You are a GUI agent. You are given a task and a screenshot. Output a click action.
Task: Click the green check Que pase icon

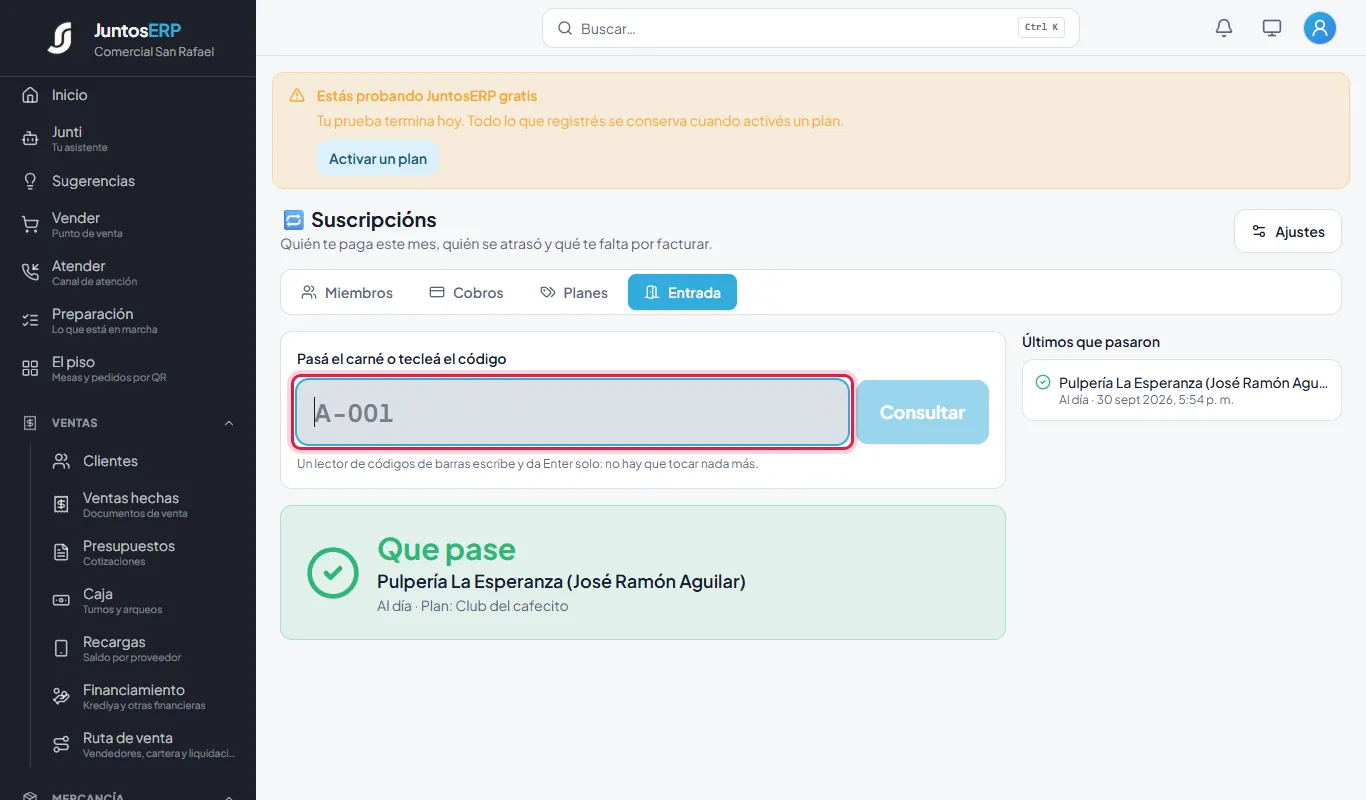333,572
